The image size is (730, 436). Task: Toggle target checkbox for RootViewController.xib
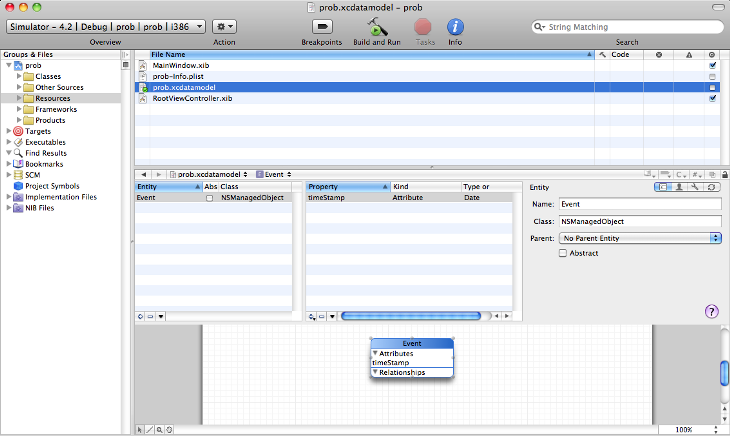click(712, 98)
